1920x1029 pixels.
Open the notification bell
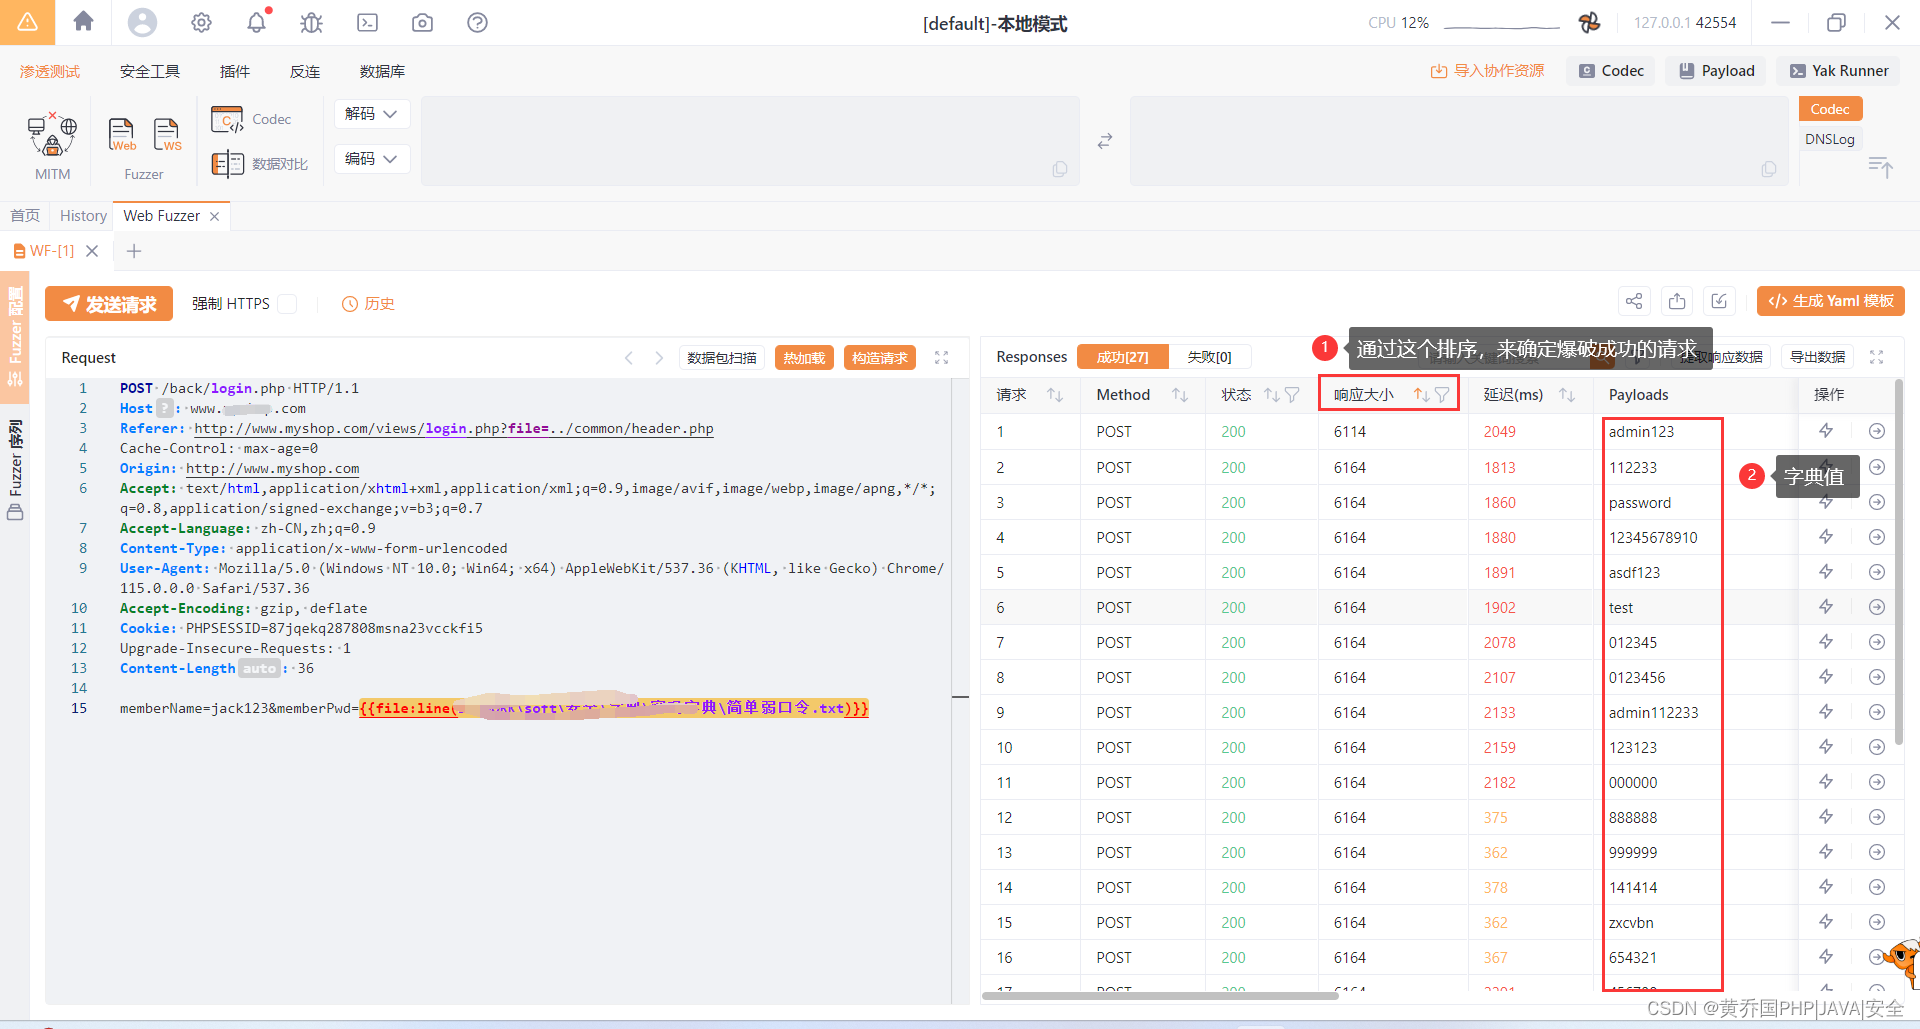[x=257, y=22]
